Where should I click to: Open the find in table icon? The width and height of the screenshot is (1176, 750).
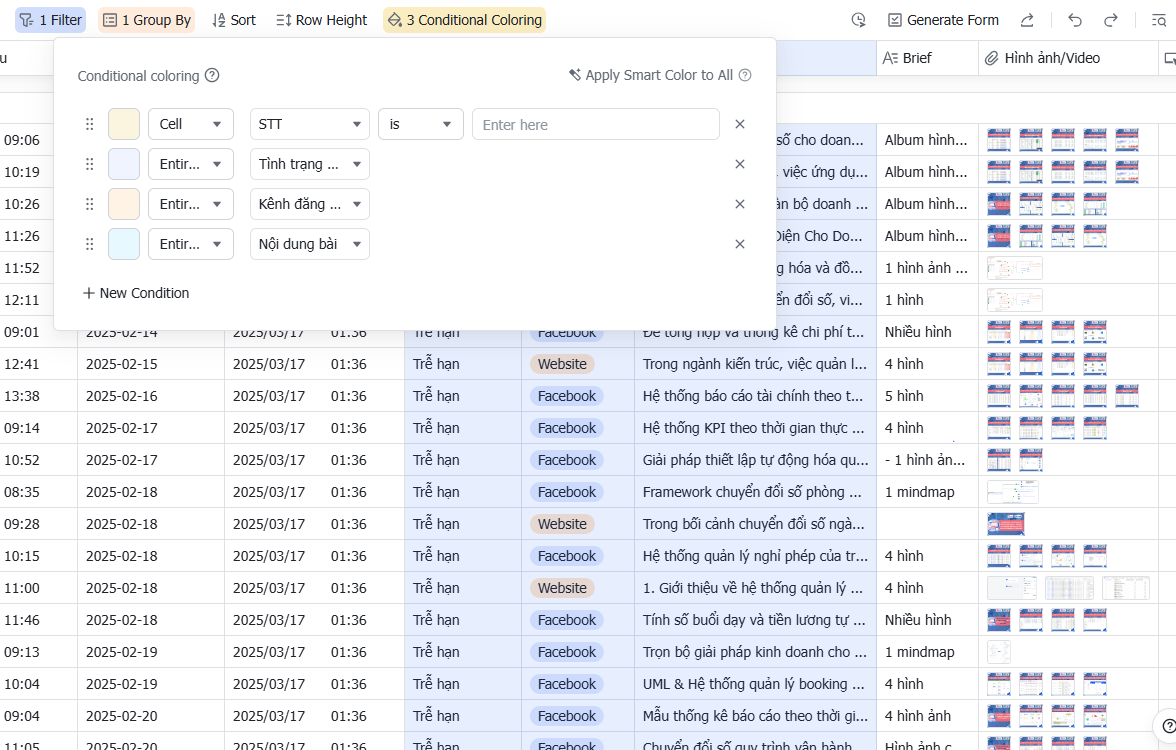click(1159, 20)
